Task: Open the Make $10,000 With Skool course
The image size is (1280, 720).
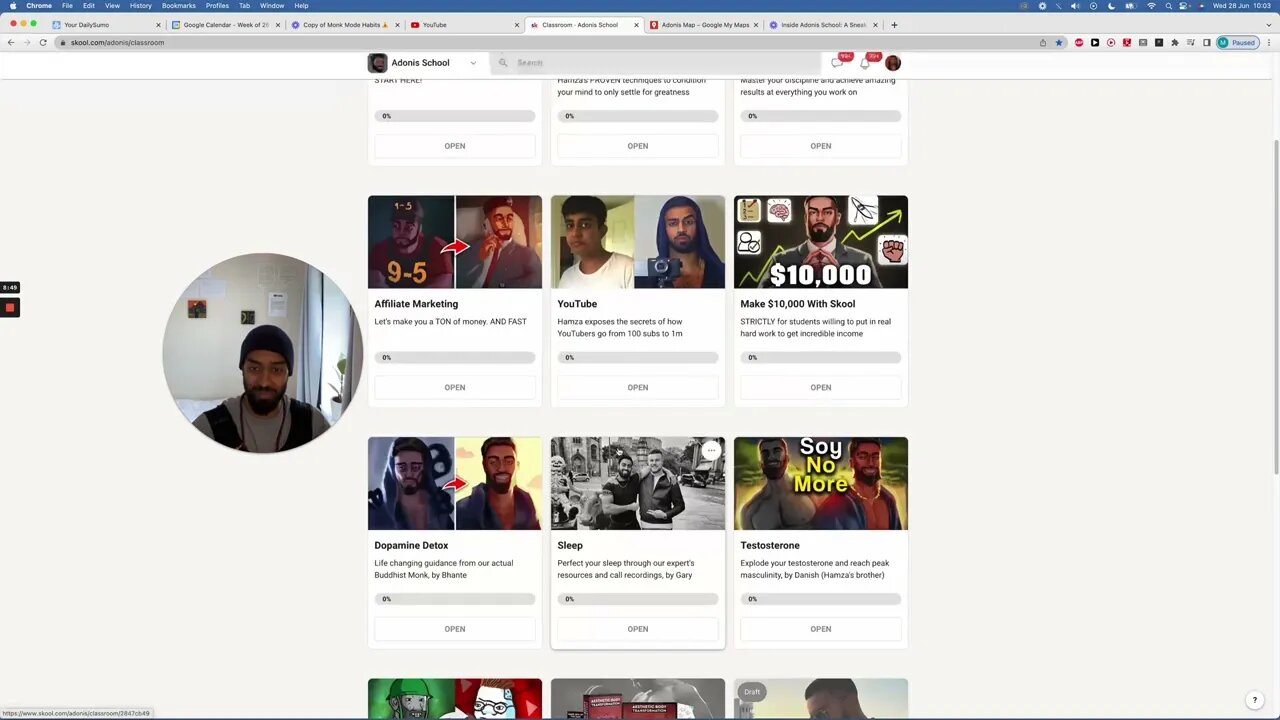Action: click(821, 387)
